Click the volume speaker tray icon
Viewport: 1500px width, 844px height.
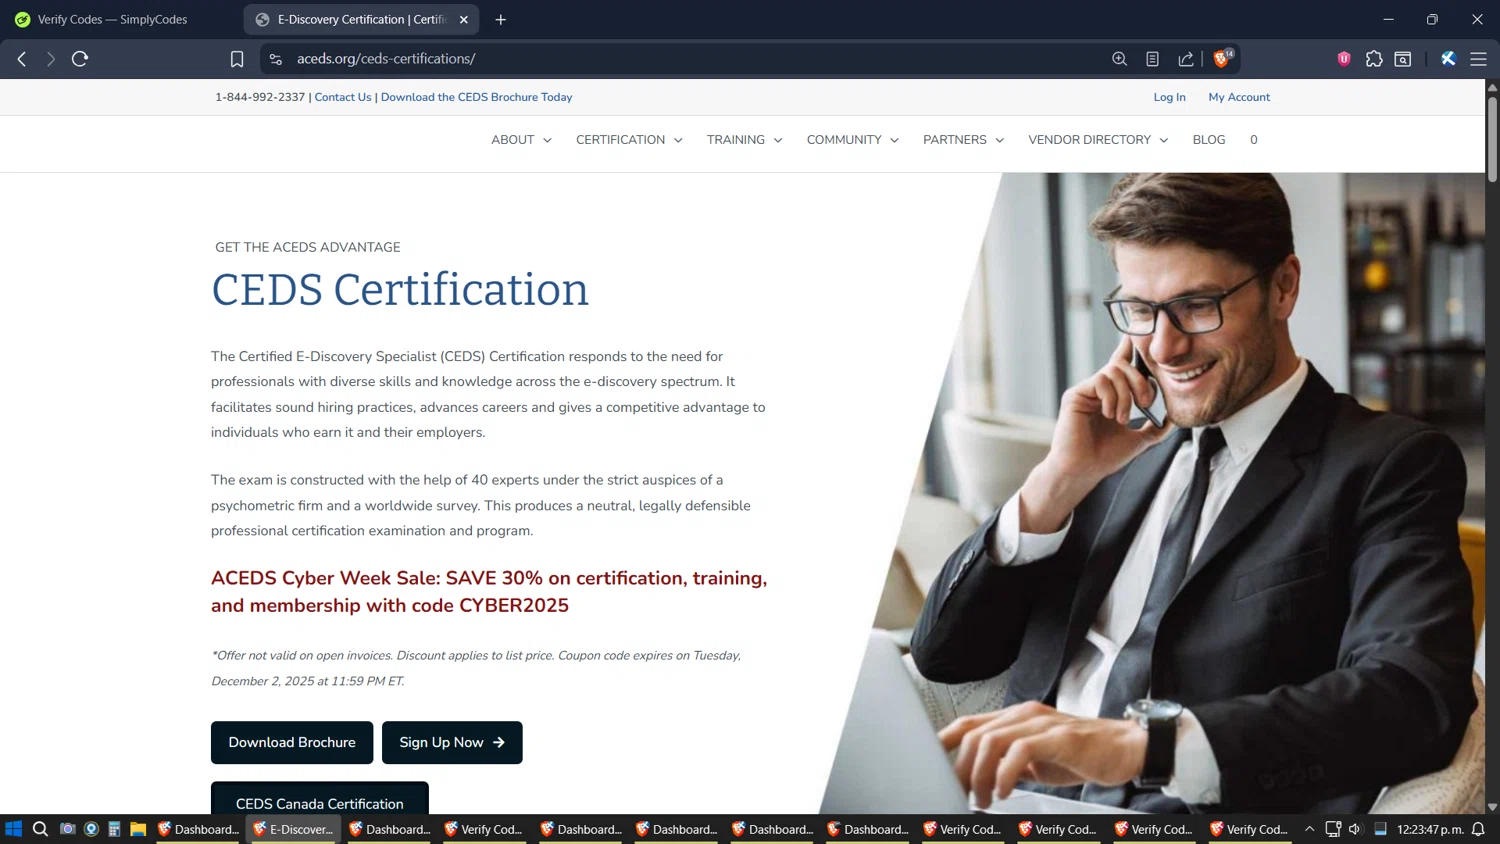pyautogui.click(x=1355, y=829)
